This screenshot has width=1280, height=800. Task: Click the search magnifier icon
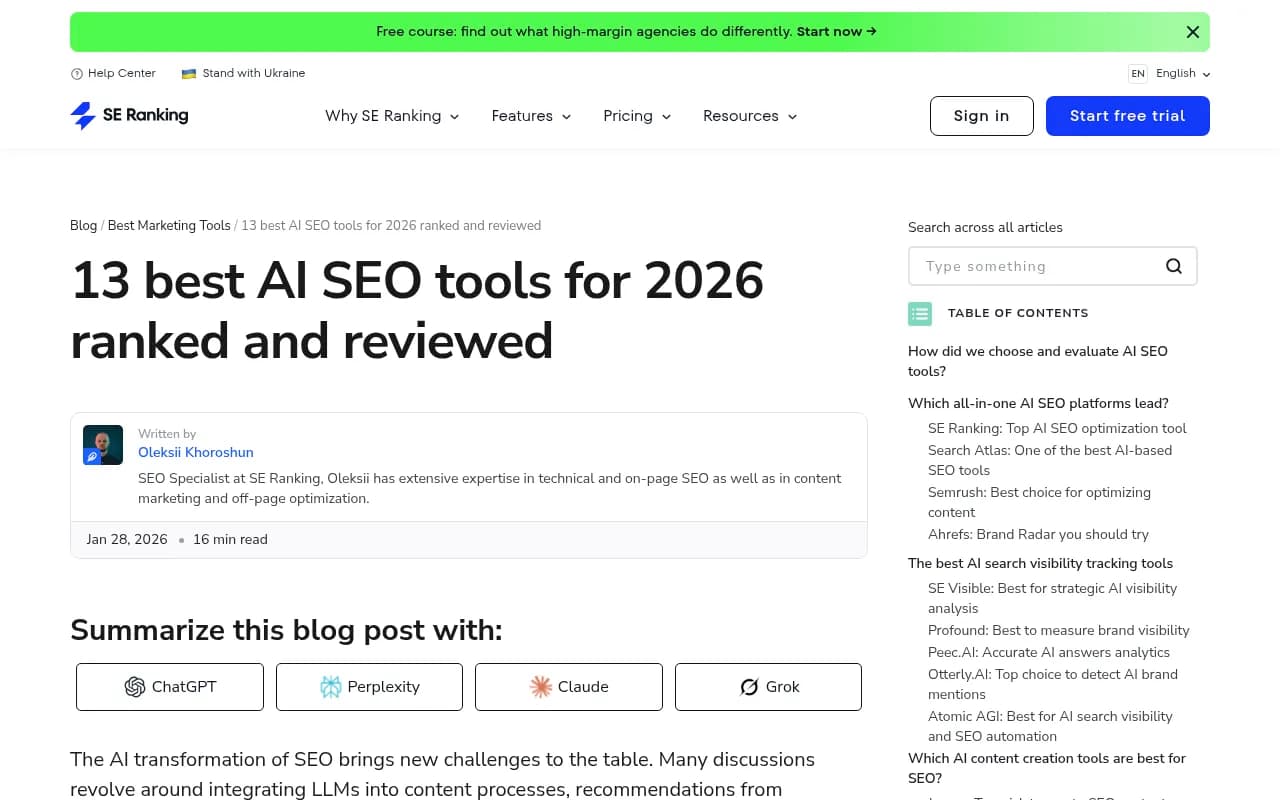[1174, 266]
